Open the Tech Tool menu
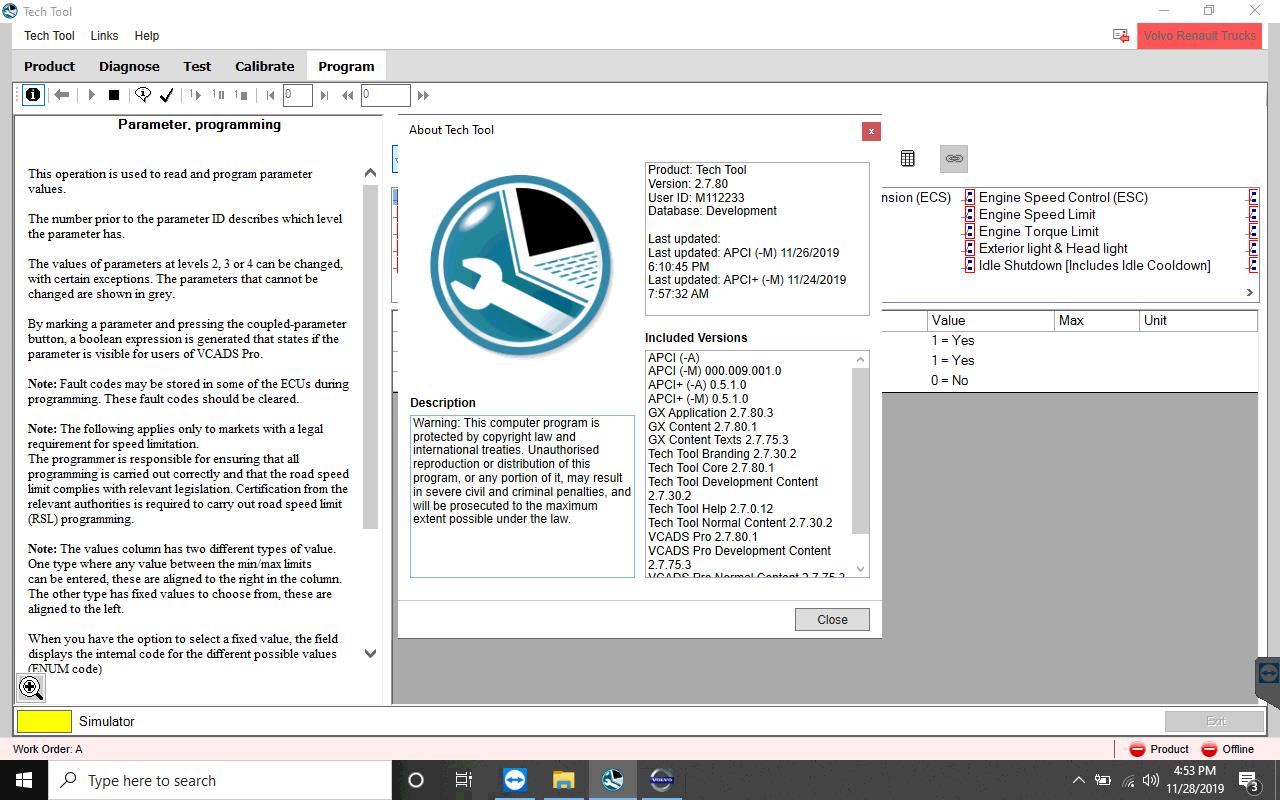This screenshot has width=1280, height=800. click(x=49, y=35)
